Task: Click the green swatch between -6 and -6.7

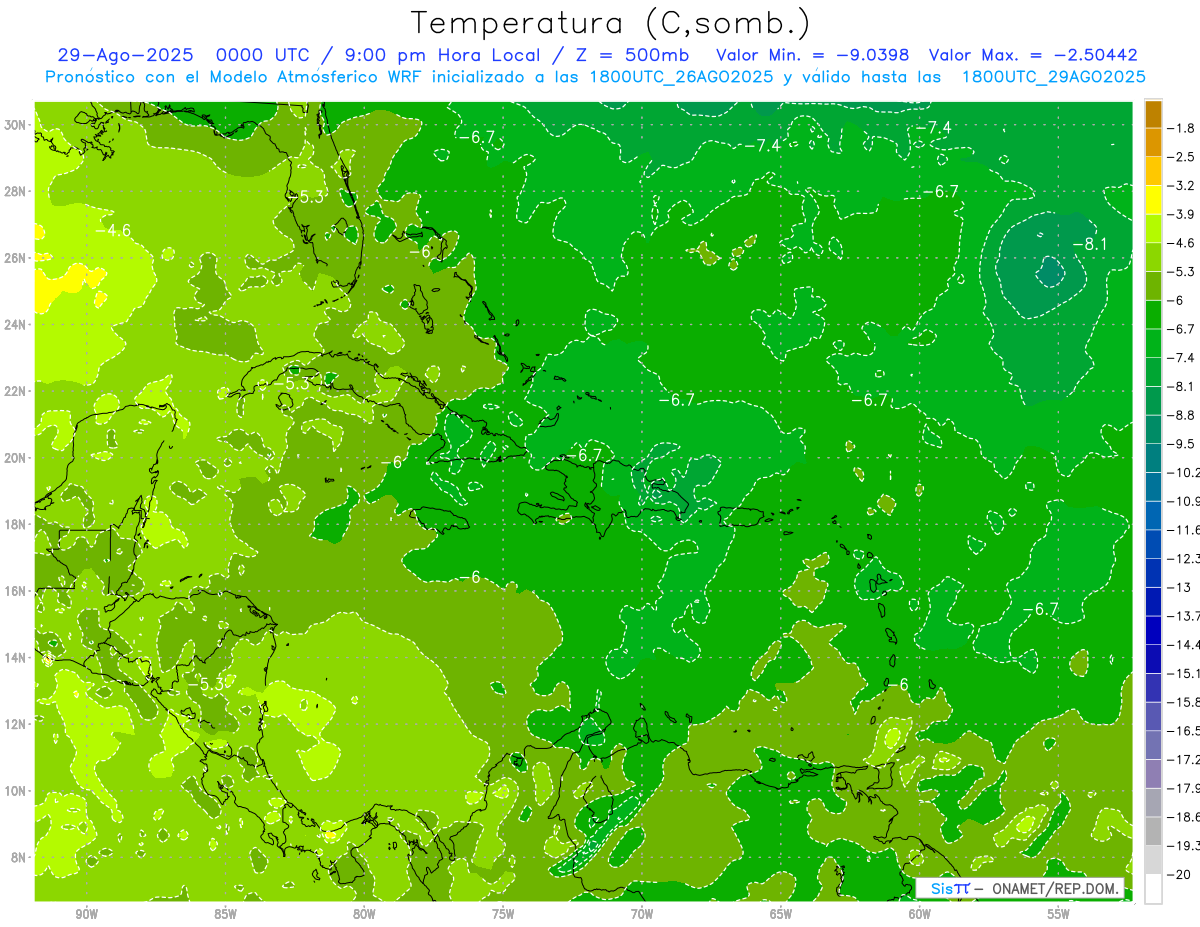Action: [x=1153, y=314]
